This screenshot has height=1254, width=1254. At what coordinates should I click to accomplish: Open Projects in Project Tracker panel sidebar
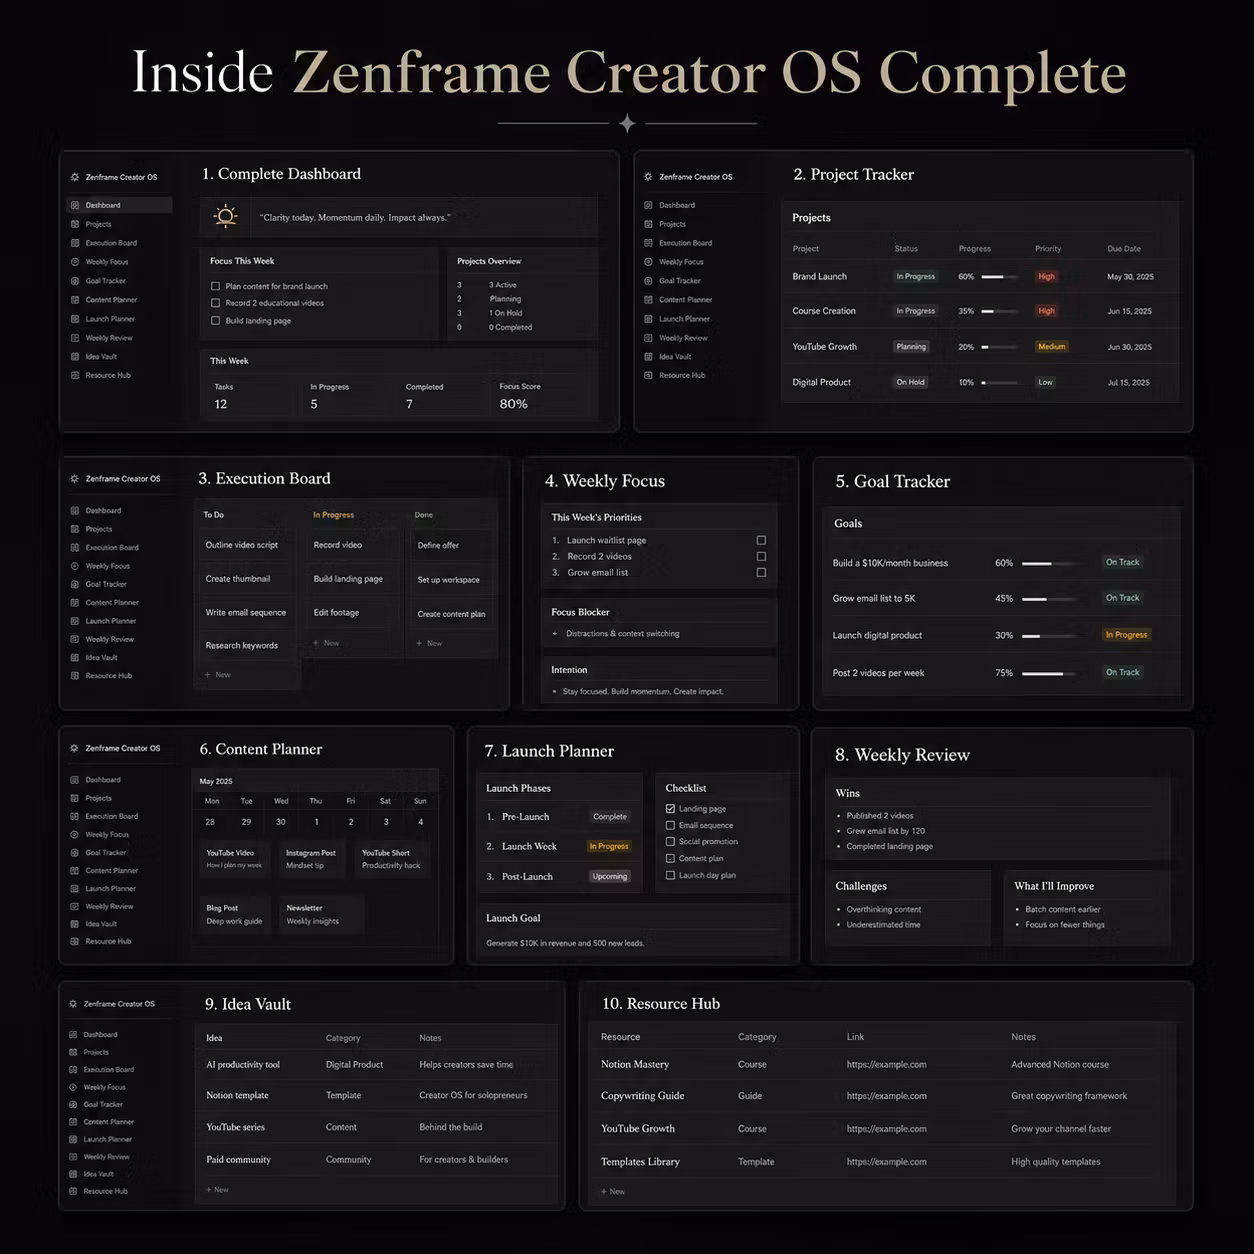click(673, 224)
